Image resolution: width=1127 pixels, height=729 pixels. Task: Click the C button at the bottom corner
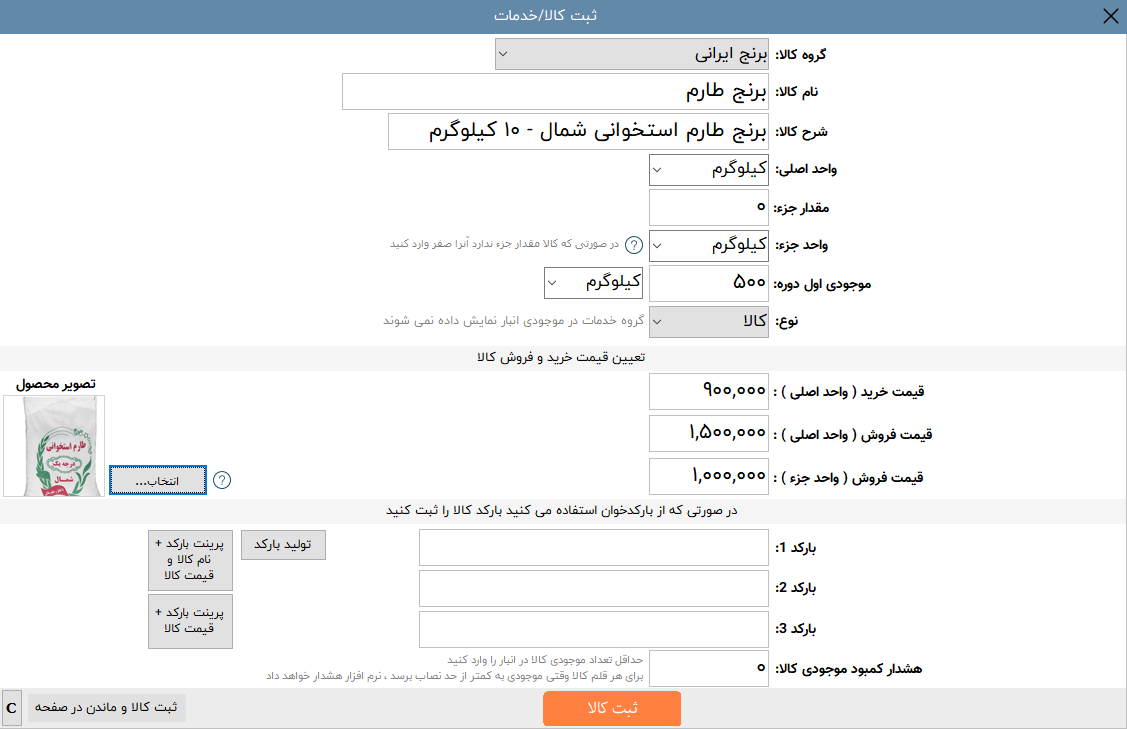coord(12,708)
